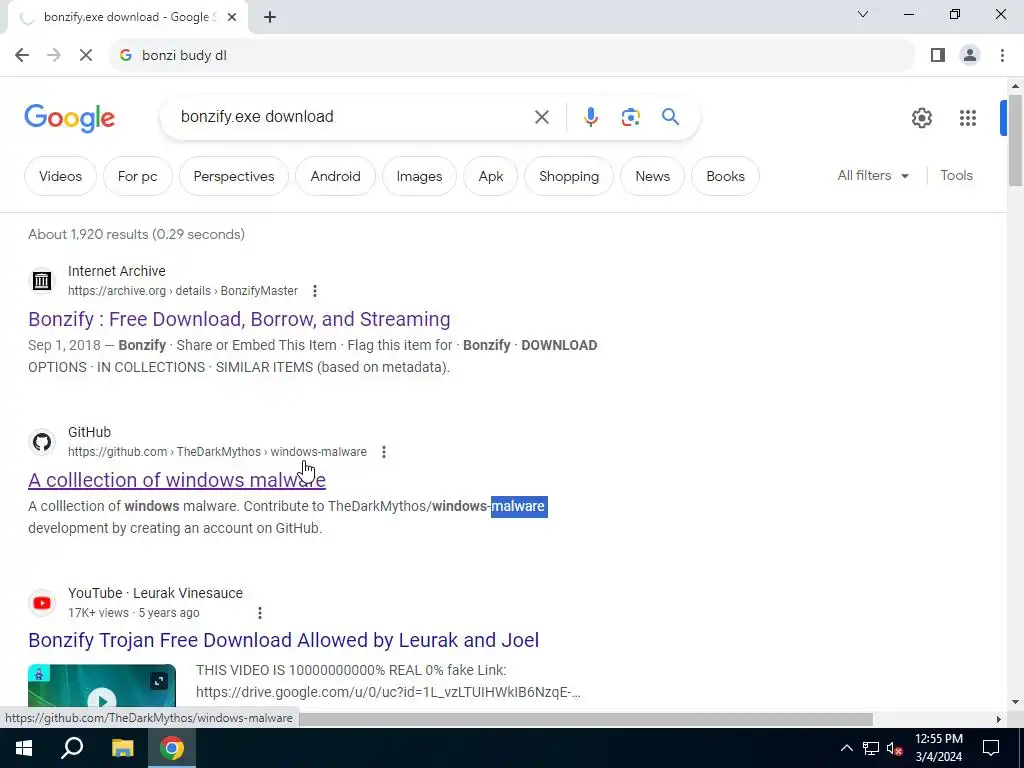Viewport: 1024px width, 768px height.
Task: Select the Videos filter chip
Action: click(60, 176)
